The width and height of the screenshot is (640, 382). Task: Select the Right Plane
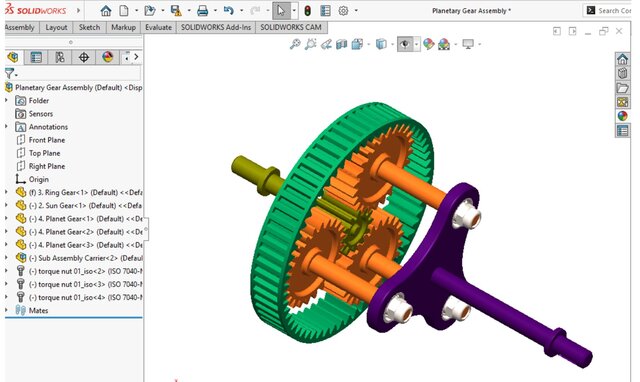40,166
